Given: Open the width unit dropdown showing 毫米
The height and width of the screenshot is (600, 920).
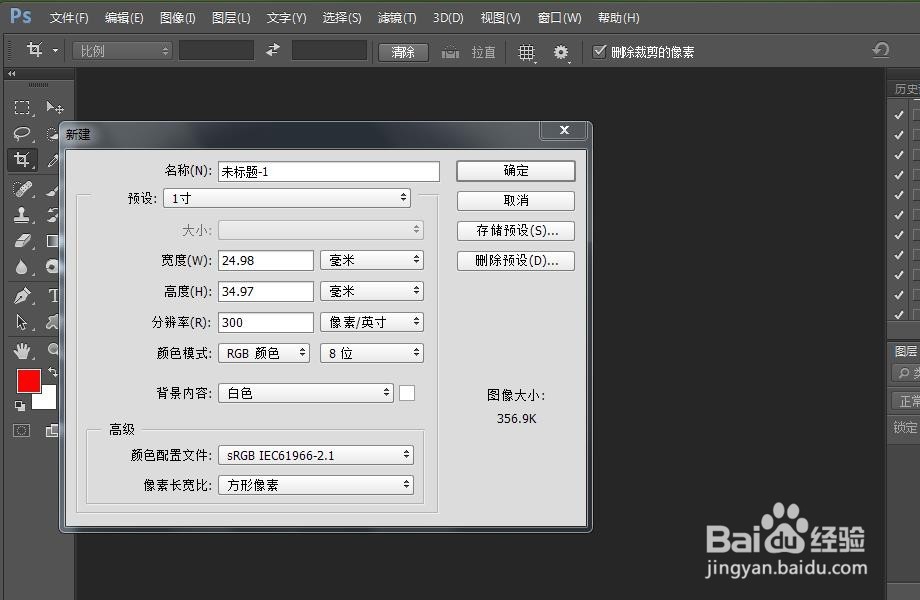Looking at the screenshot, I should pyautogui.click(x=371, y=260).
